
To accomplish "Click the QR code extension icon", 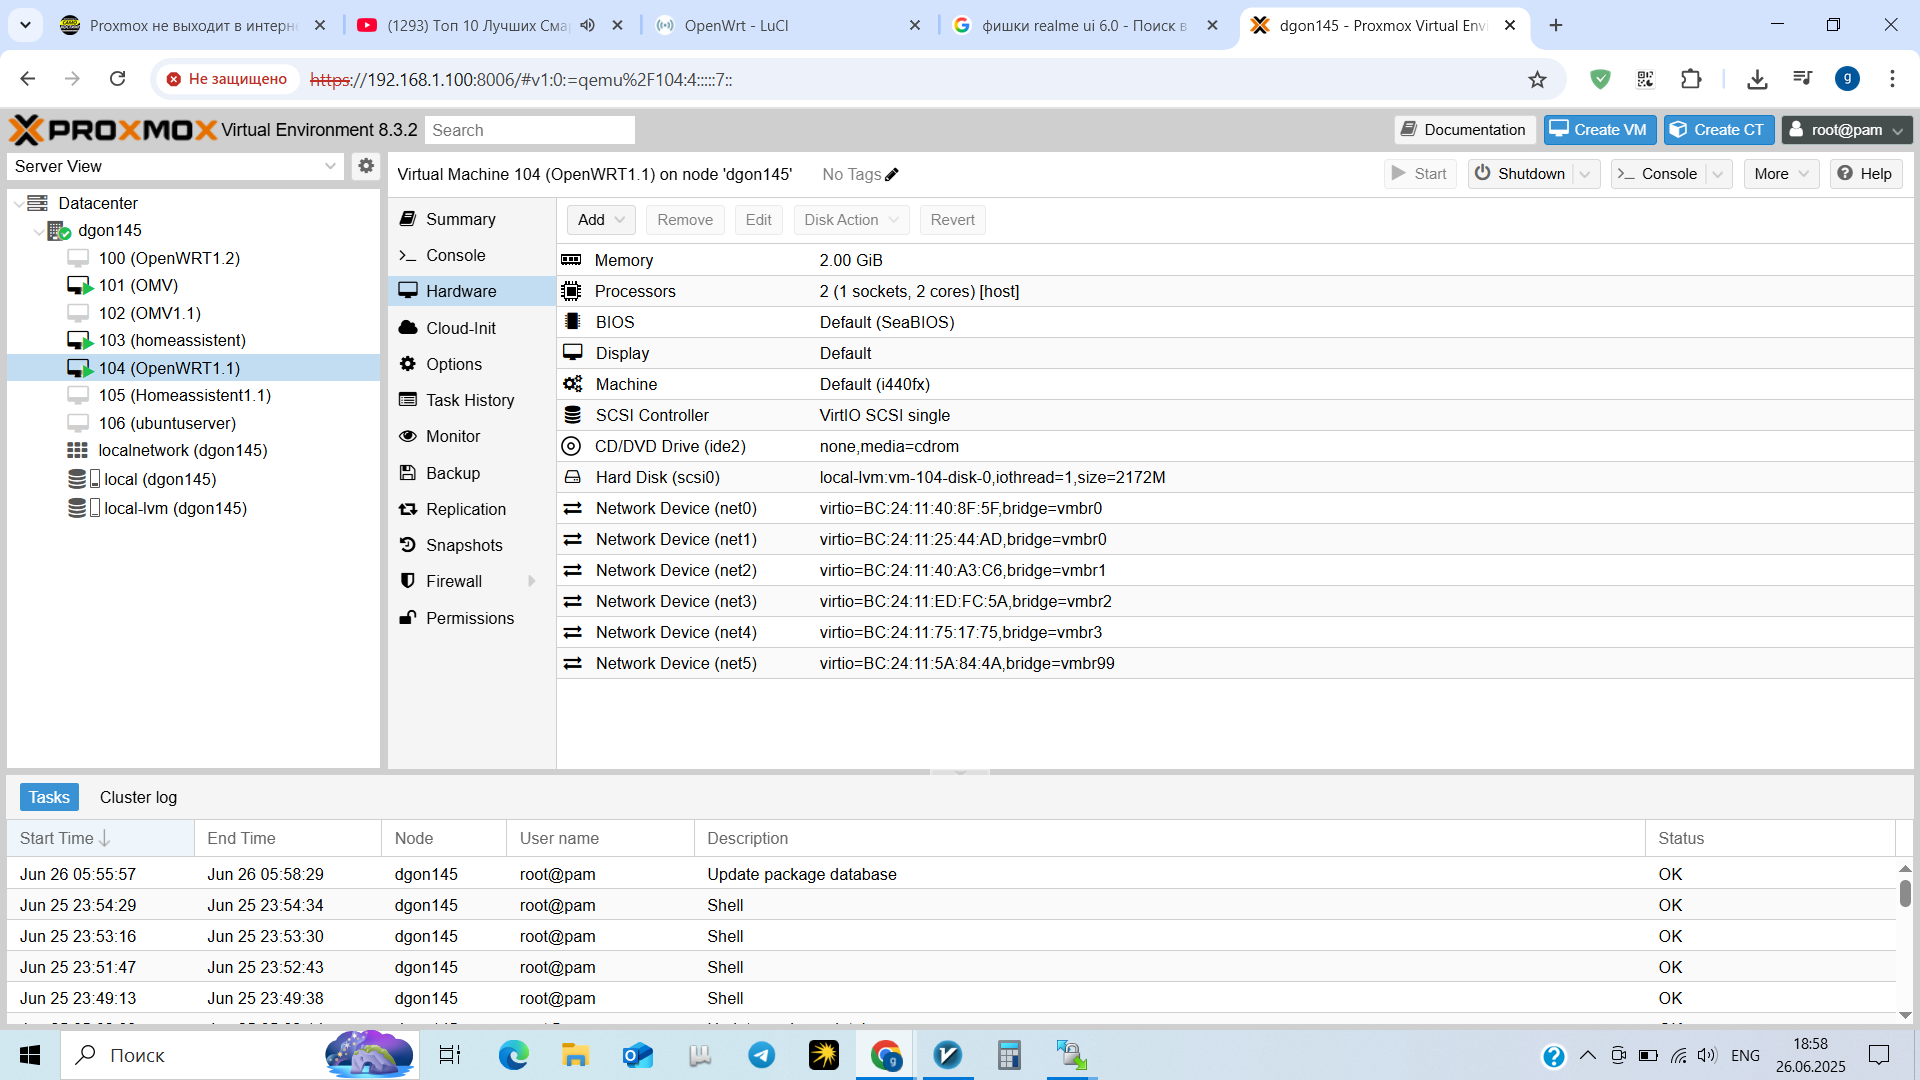I will pyautogui.click(x=1645, y=79).
